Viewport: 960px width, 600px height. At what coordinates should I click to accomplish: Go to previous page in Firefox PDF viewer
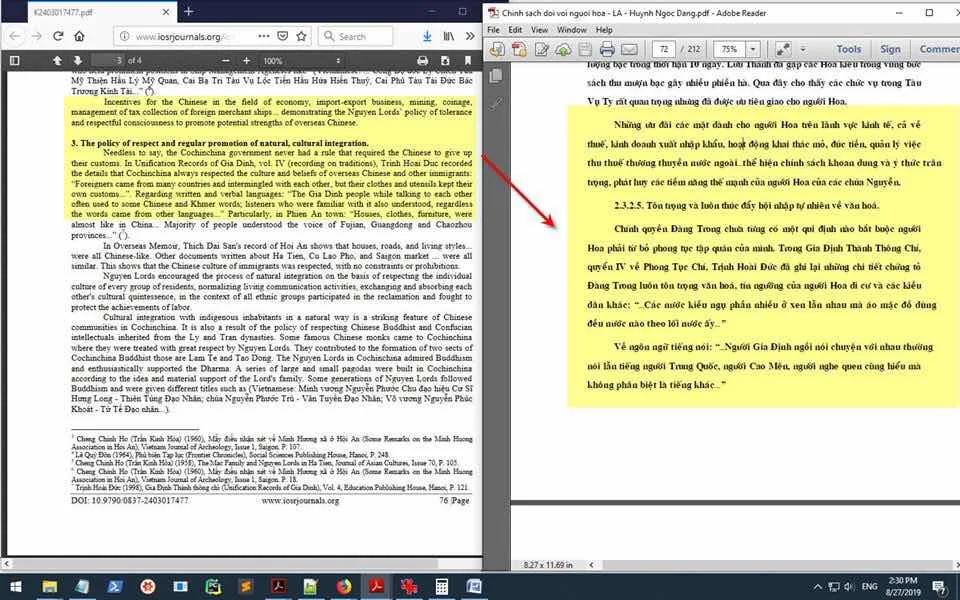pyautogui.click(x=57, y=61)
